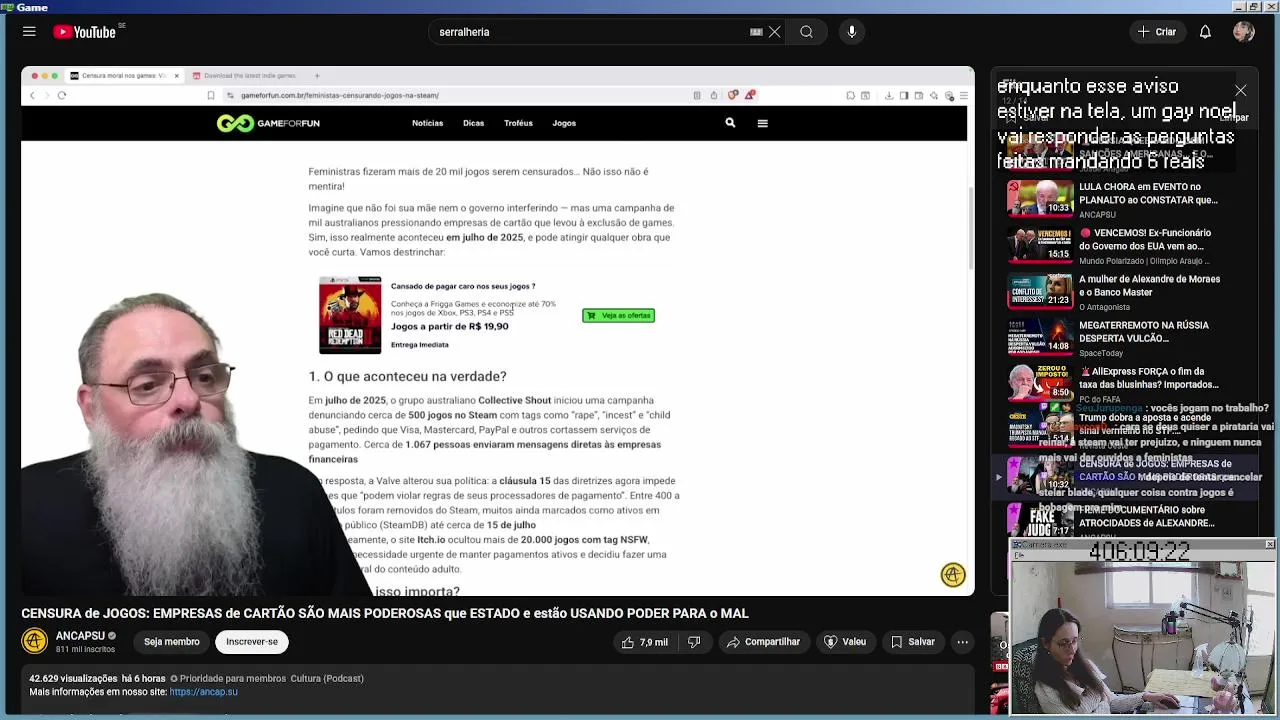Open the ANCAPSU channel avatar
1280x720 pixels.
pyautogui.click(x=35, y=641)
